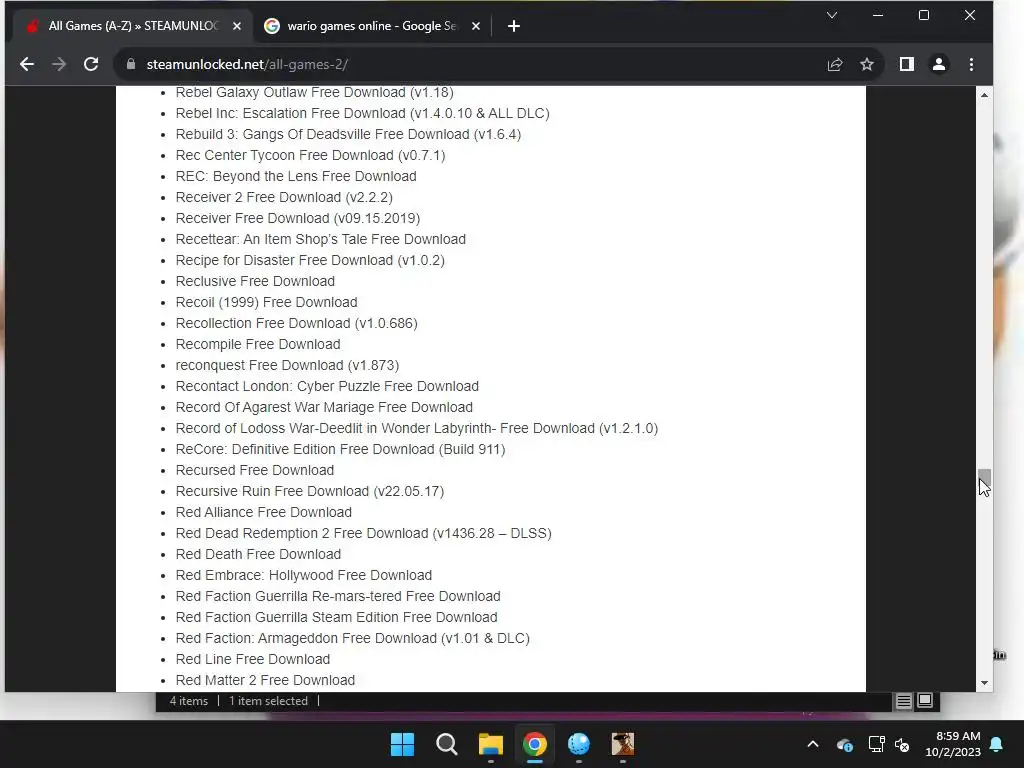Open Red Dead Redemption 2 Free Download link
This screenshot has height=768, width=1024.
point(364,533)
